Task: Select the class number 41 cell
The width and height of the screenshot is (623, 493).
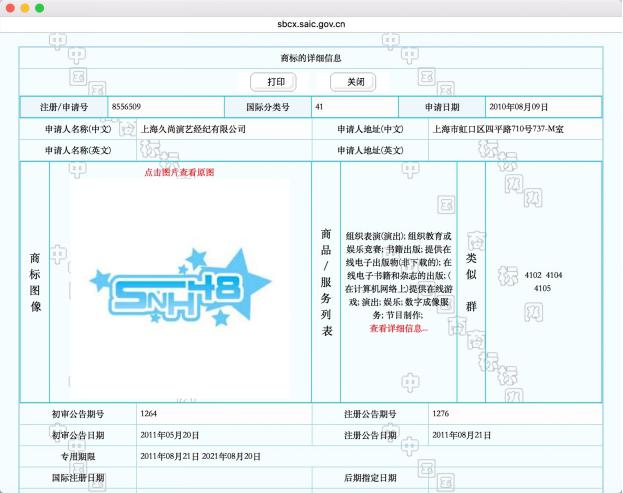Action: pos(355,107)
